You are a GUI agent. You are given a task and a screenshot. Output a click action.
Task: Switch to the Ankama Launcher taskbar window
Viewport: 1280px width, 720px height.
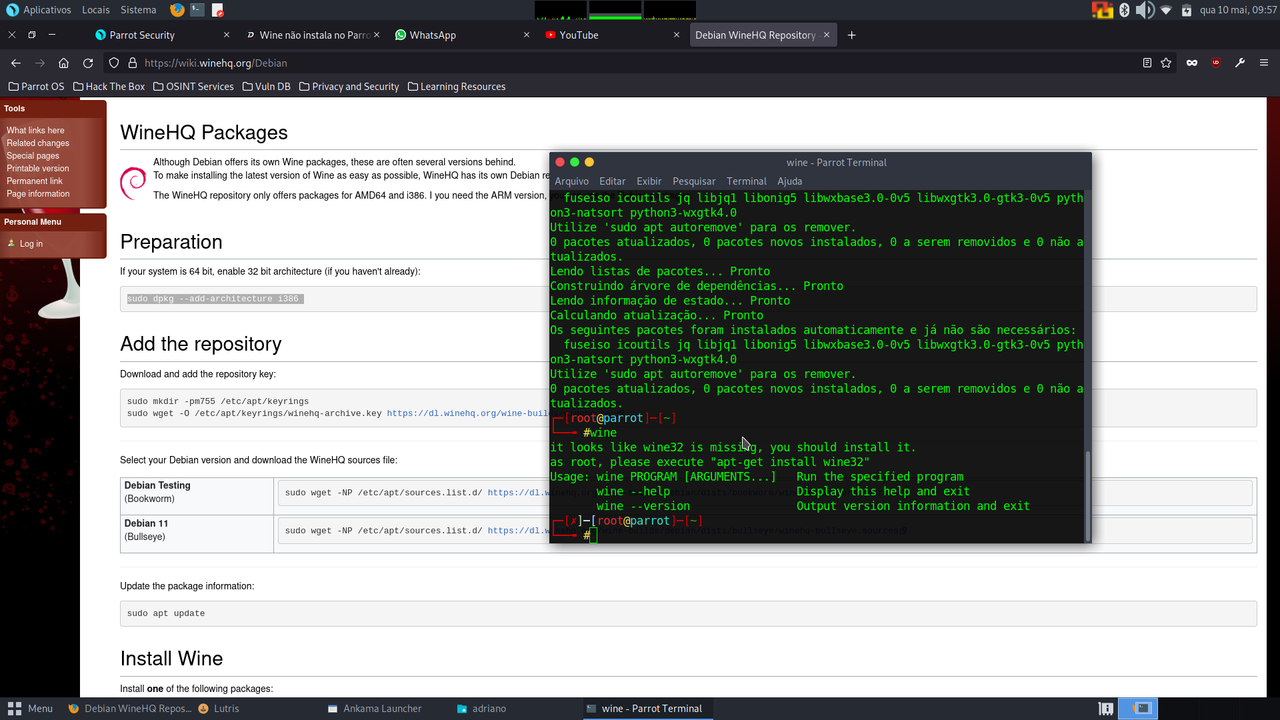pyautogui.click(x=375, y=708)
